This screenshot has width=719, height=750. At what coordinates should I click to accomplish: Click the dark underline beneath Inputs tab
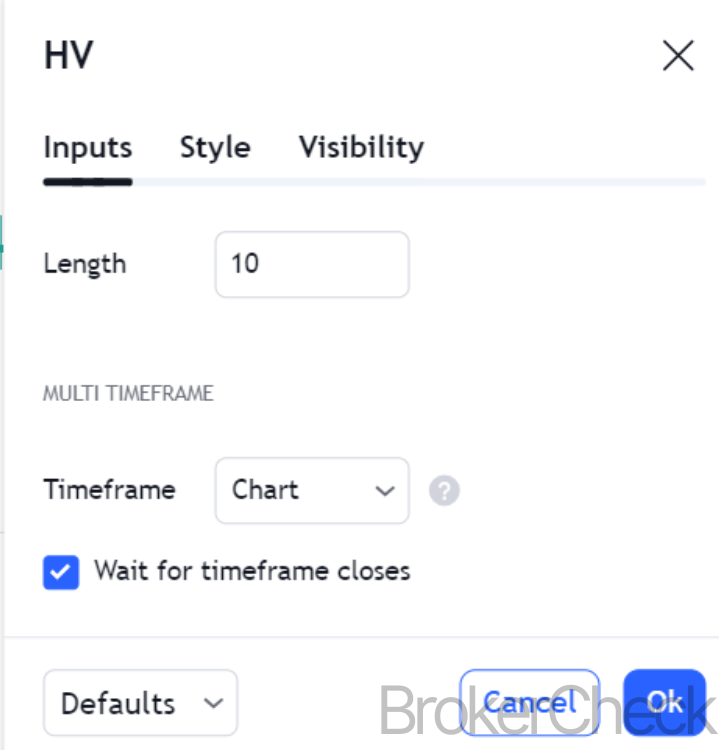(88, 182)
